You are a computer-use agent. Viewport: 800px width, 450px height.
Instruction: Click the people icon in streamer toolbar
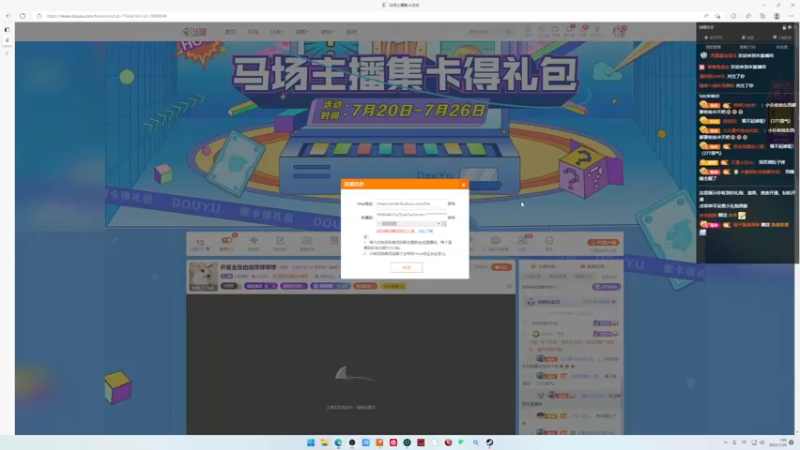point(522,242)
